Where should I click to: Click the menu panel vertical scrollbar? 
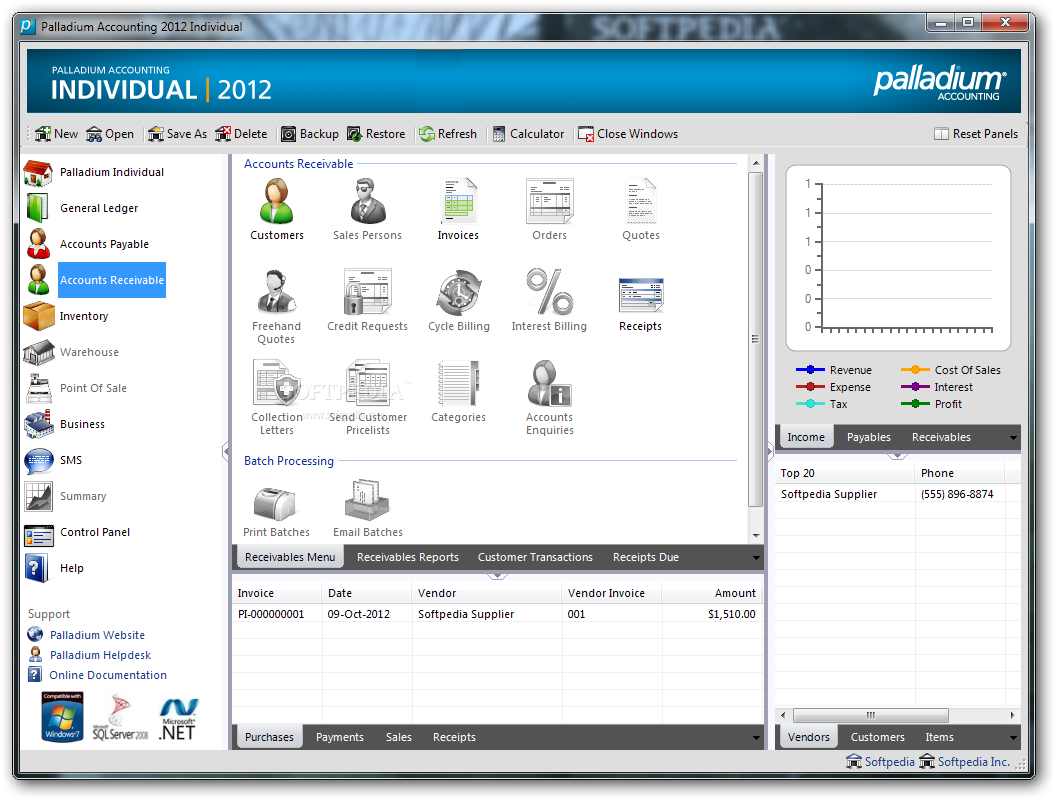(x=756, y=339)
